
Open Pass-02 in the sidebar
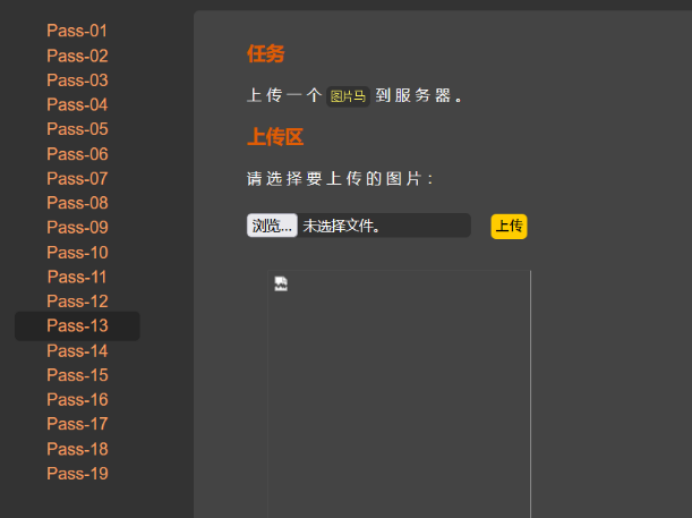[x=77, y=56]
